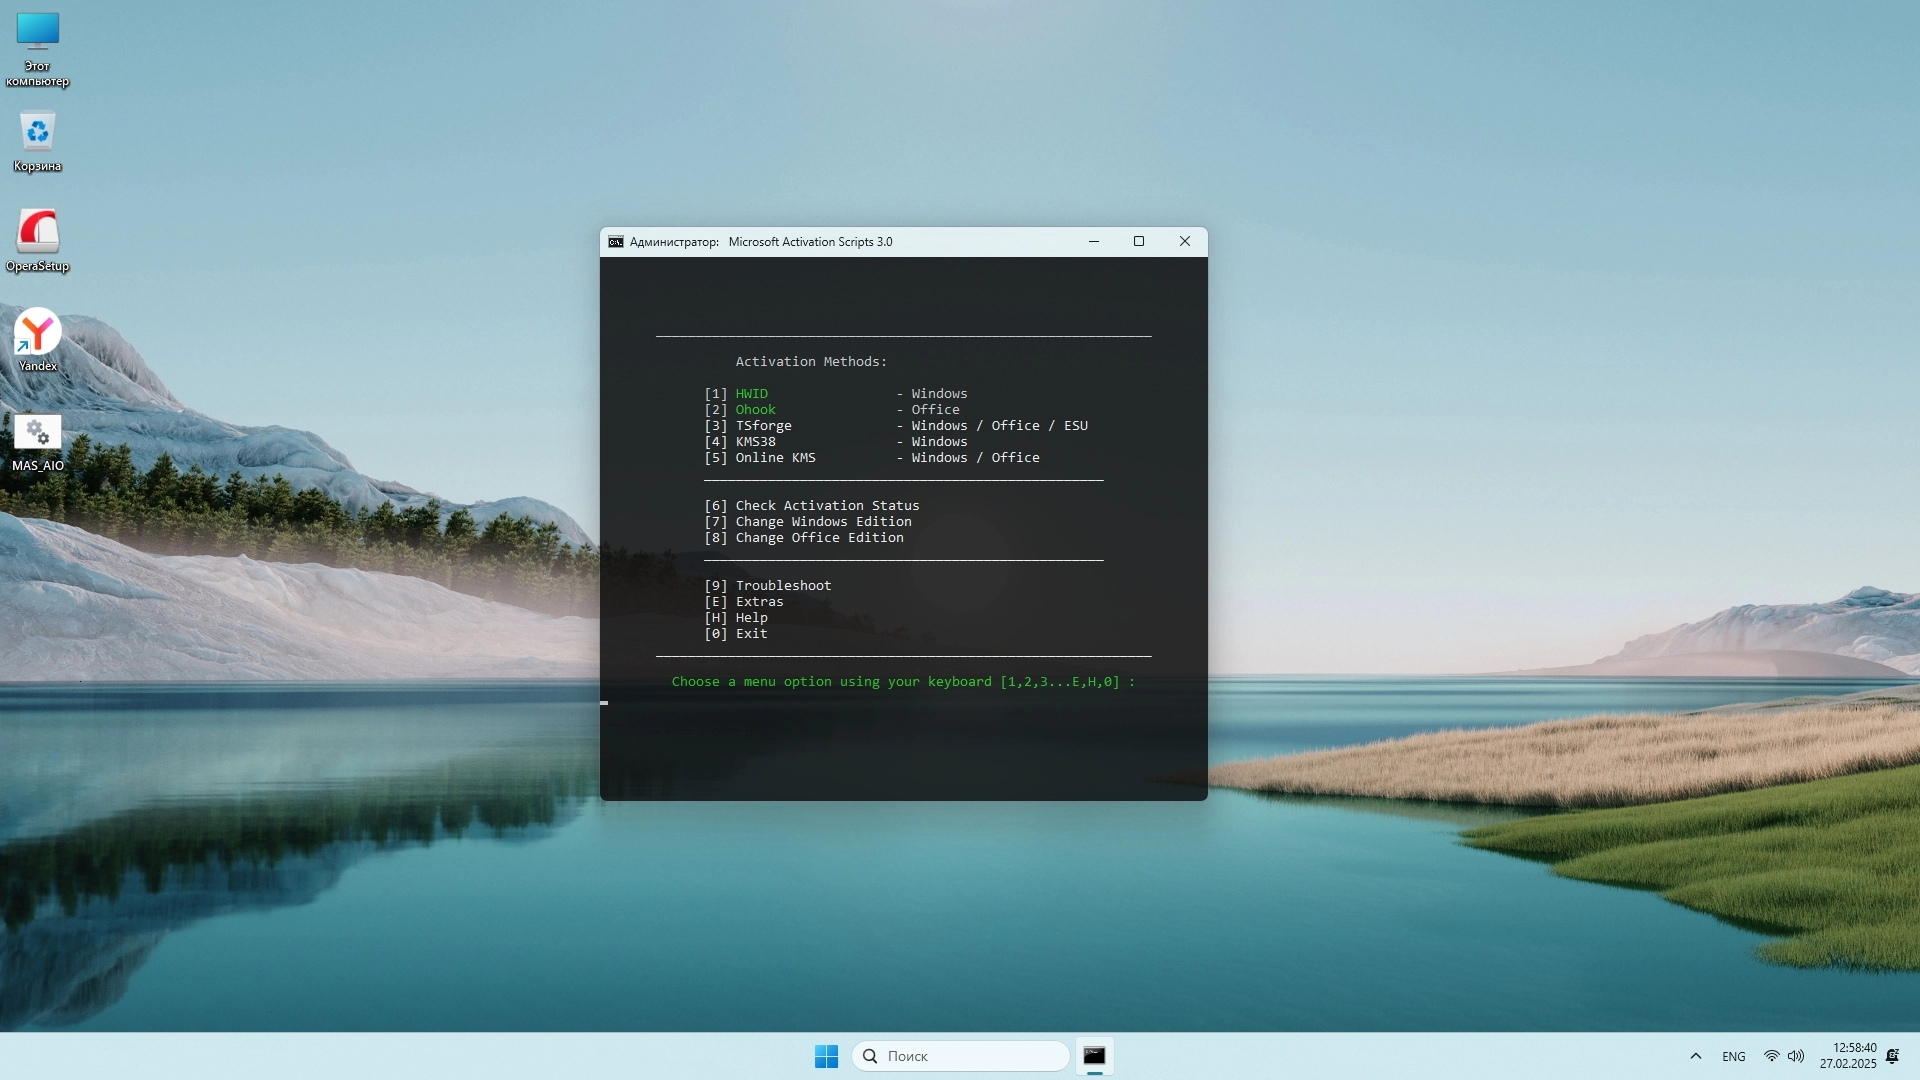
Task: Select the Yandex browser shortcut
Action: (38, 340)
